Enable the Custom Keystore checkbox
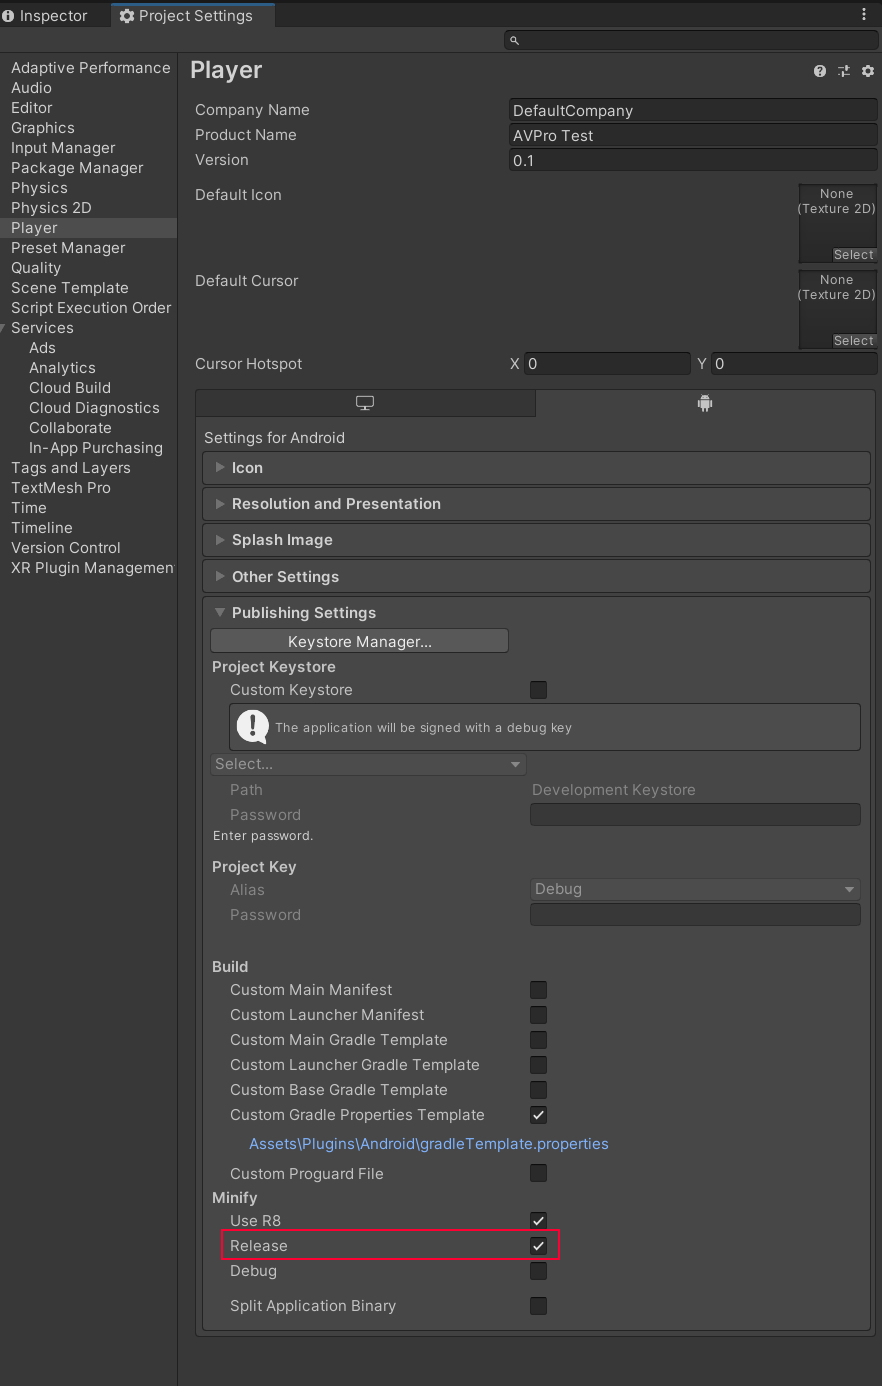This screenshot has height=1386, width=882. click(538, 689)
